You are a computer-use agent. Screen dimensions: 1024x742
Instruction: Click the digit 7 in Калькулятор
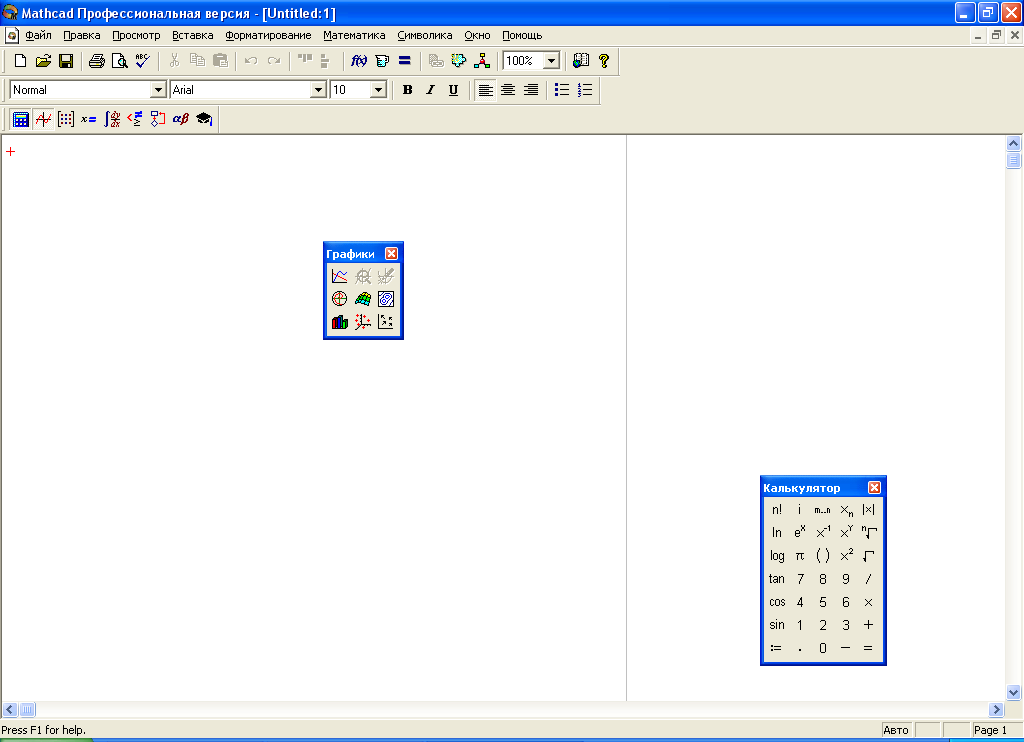pos(800,579)
